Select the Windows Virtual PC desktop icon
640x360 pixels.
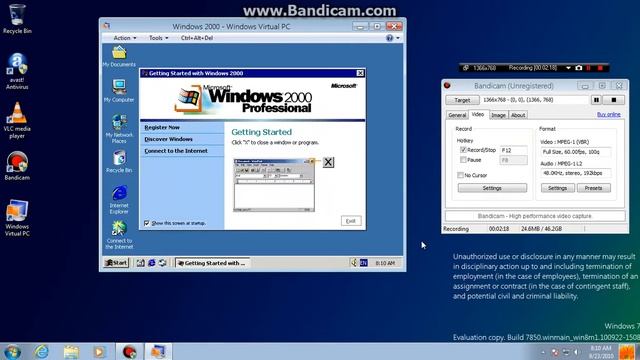pos(17,218)
